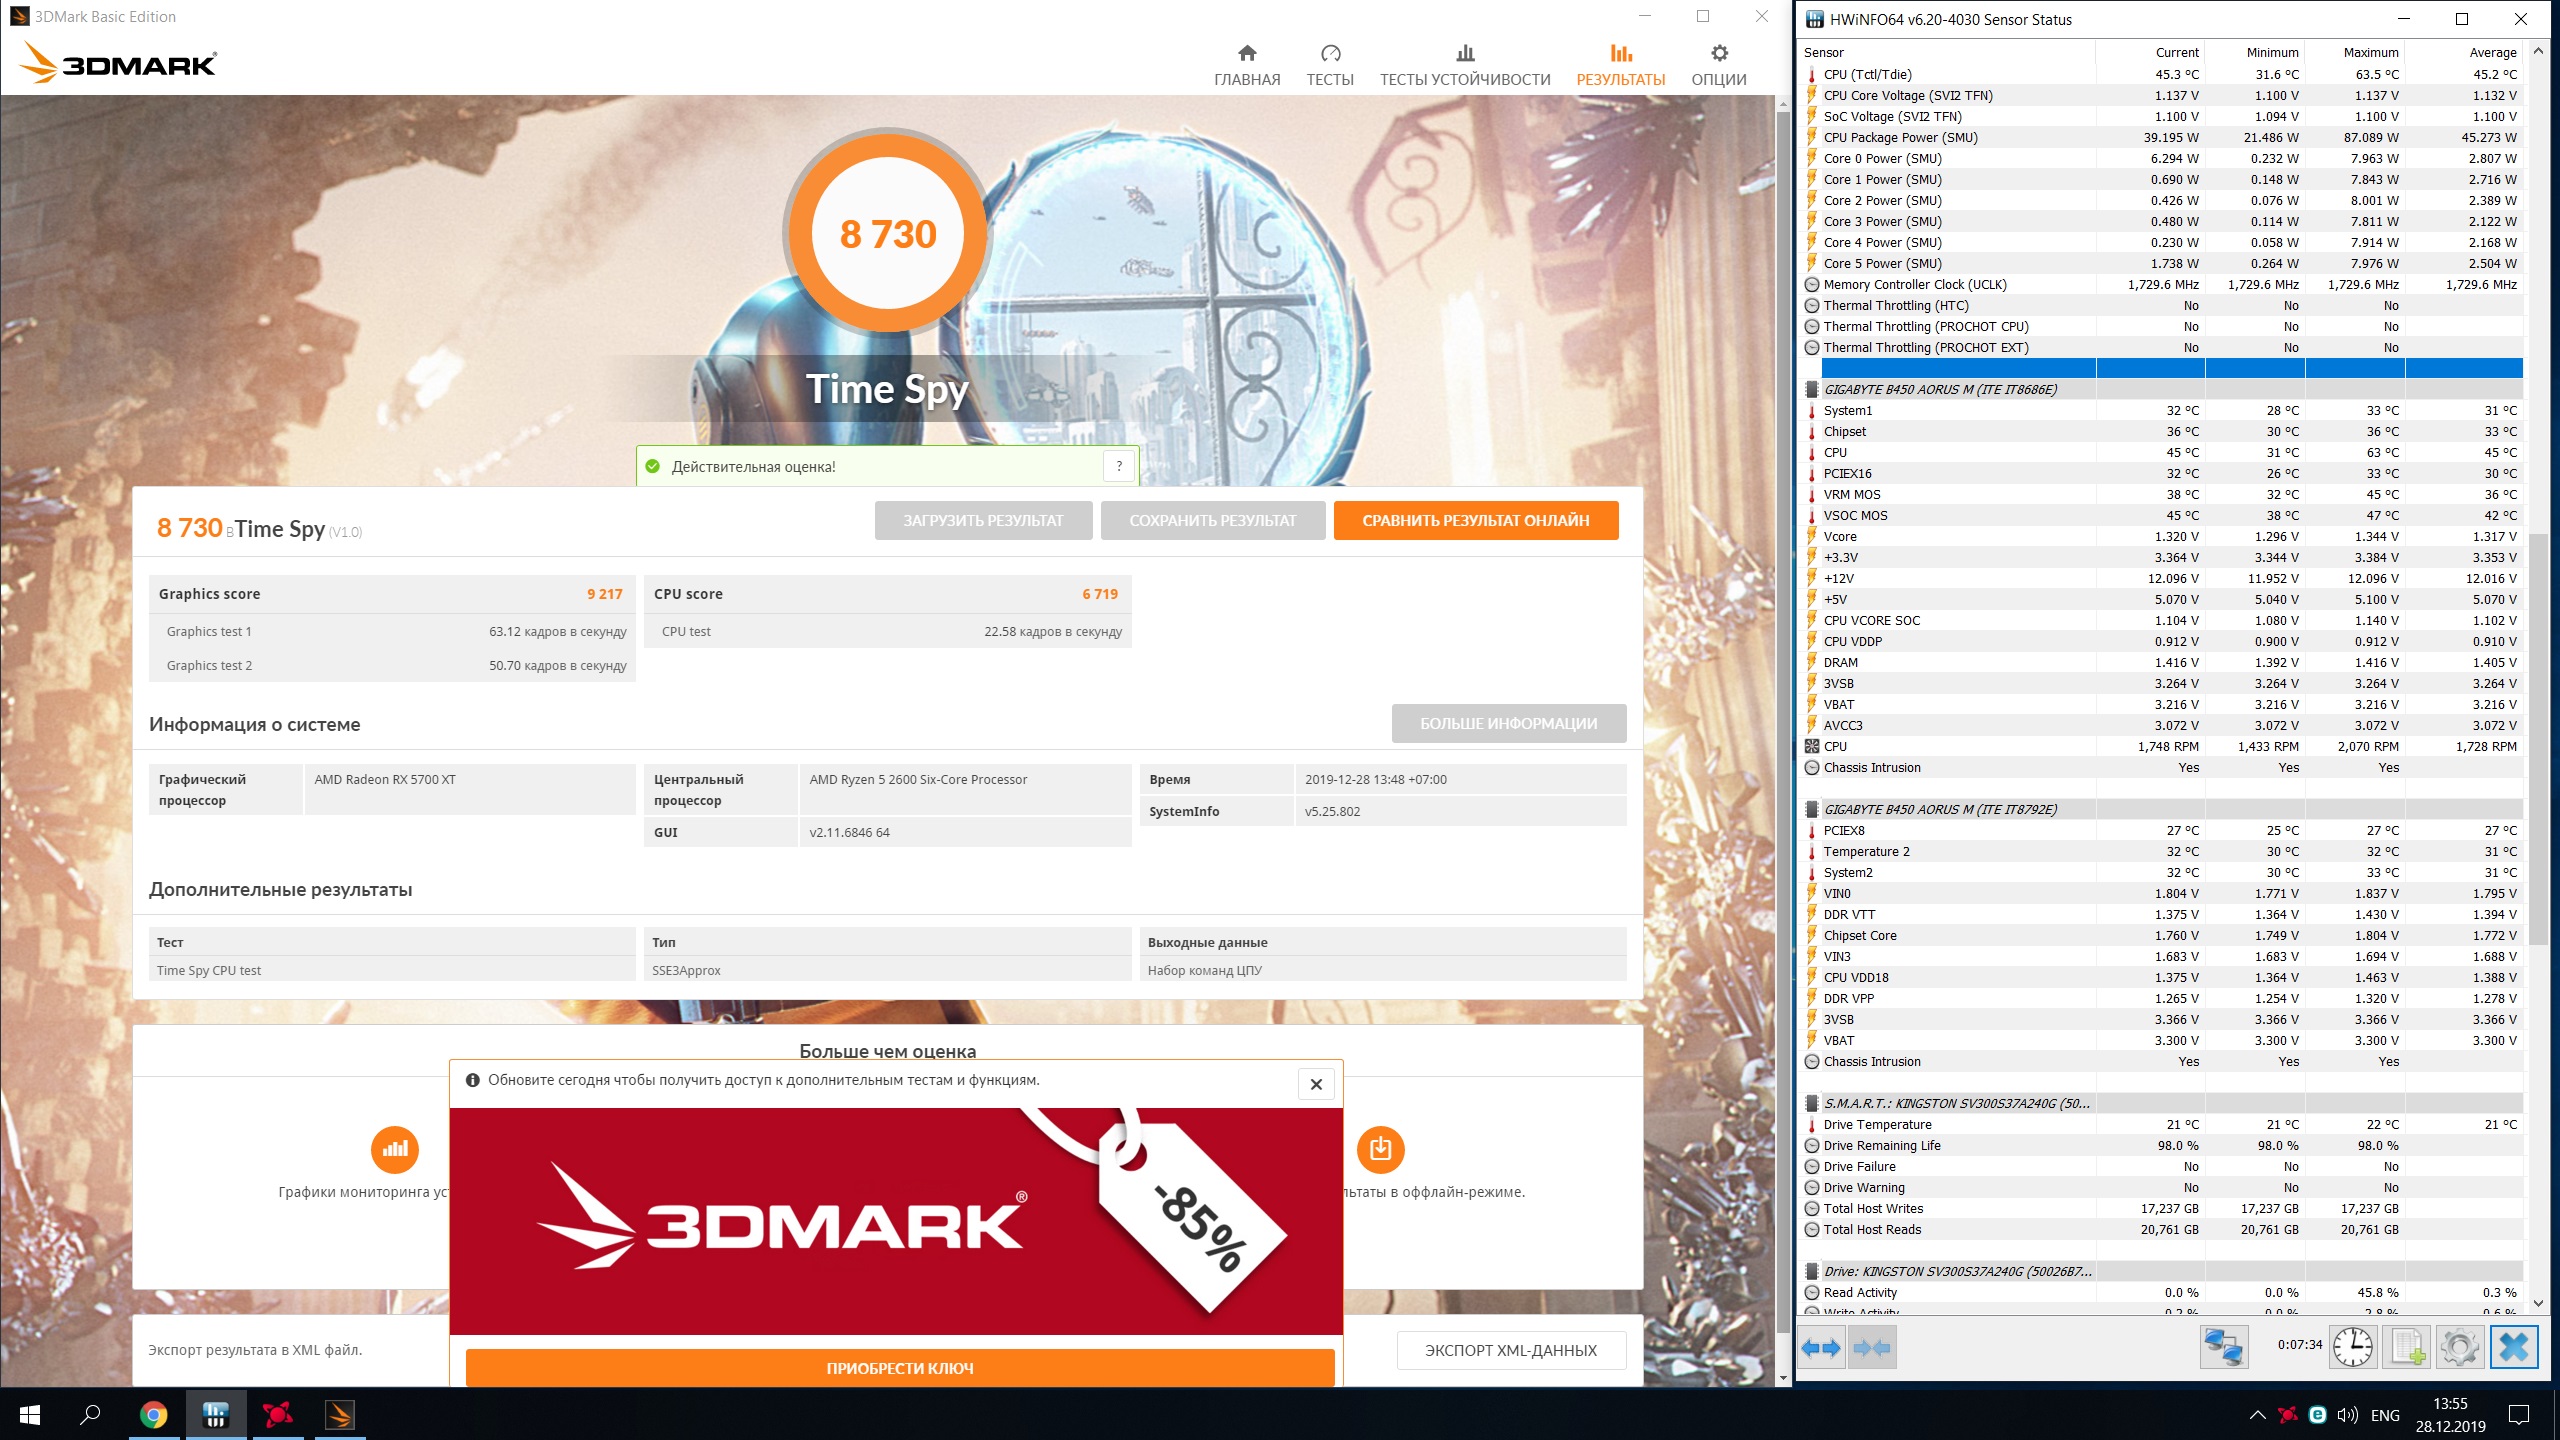2560x1440 pixels.
Task: Open the ОПЦИИ settings tab
Action: coord(1719,65)
